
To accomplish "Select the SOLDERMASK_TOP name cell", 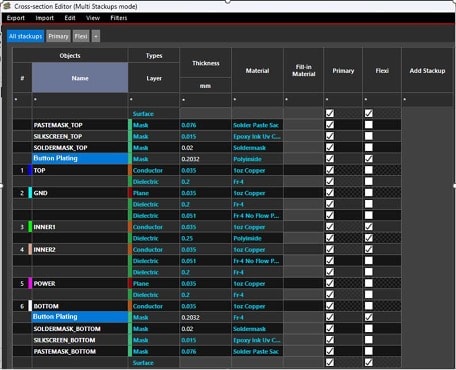I will 80,148.
